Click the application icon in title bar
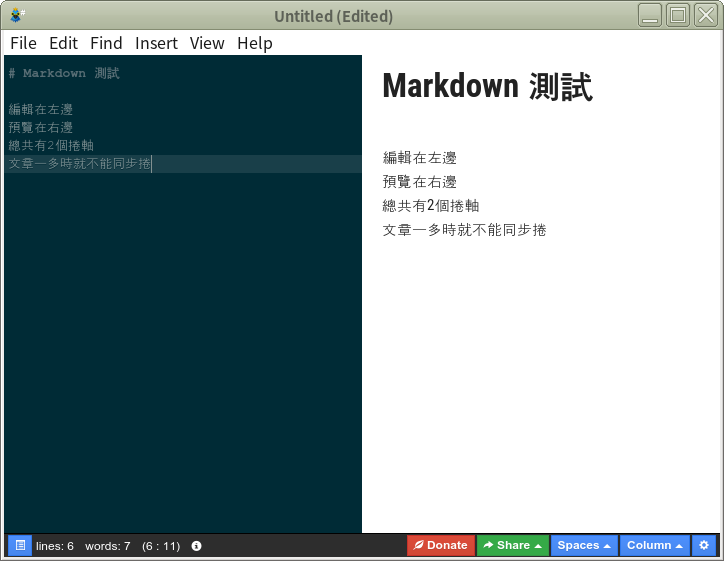This screenshot has height=561, width=724. click(x=17, y=16)
